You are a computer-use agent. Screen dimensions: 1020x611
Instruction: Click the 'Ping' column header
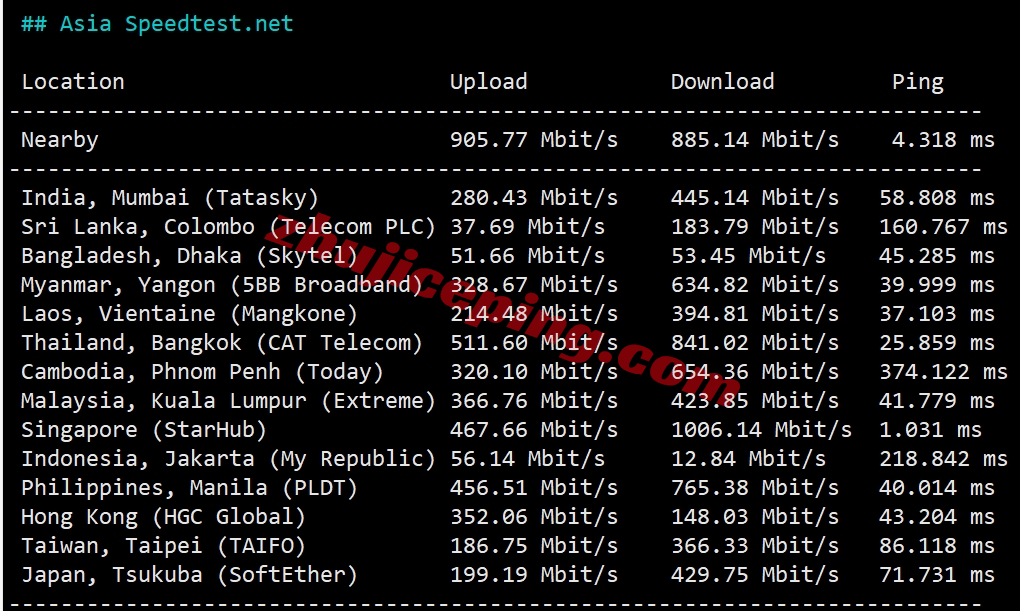click(918, 83)
